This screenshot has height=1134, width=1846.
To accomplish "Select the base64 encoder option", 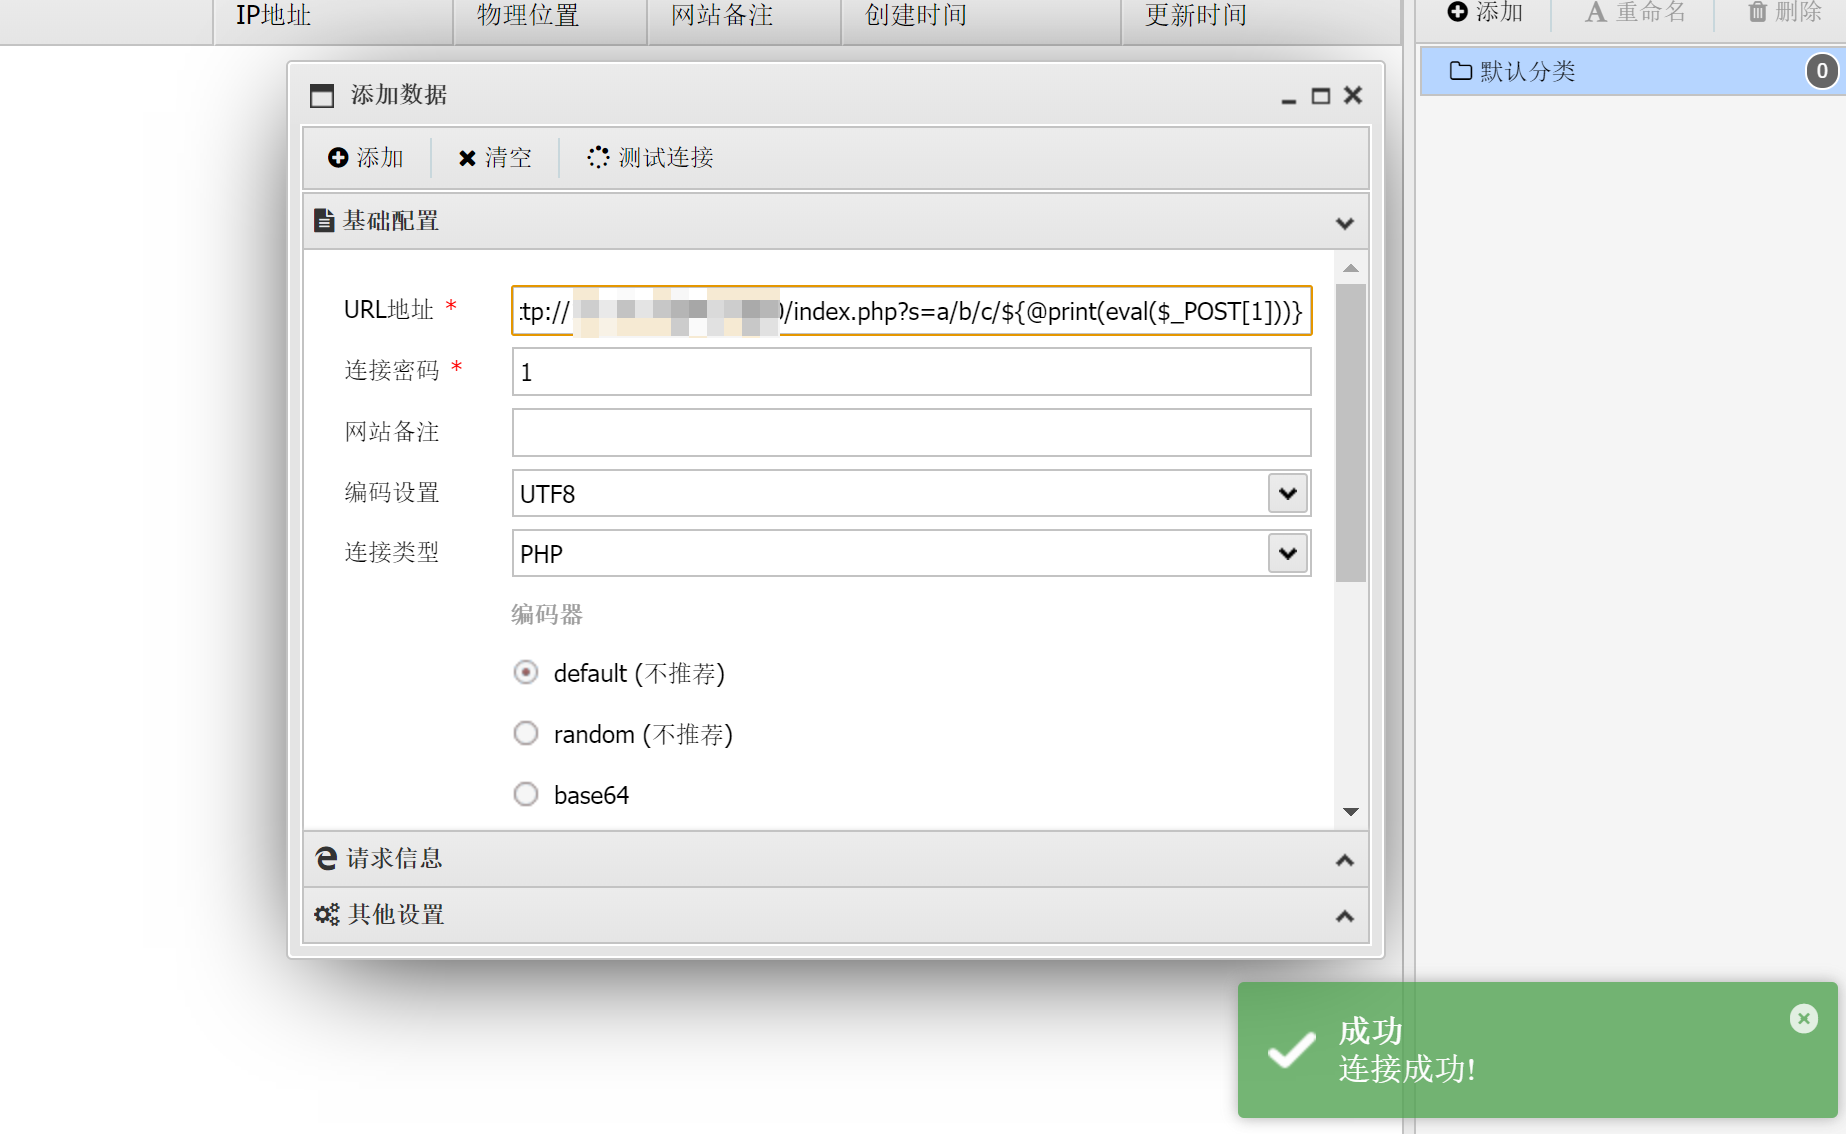I will 526,794.
